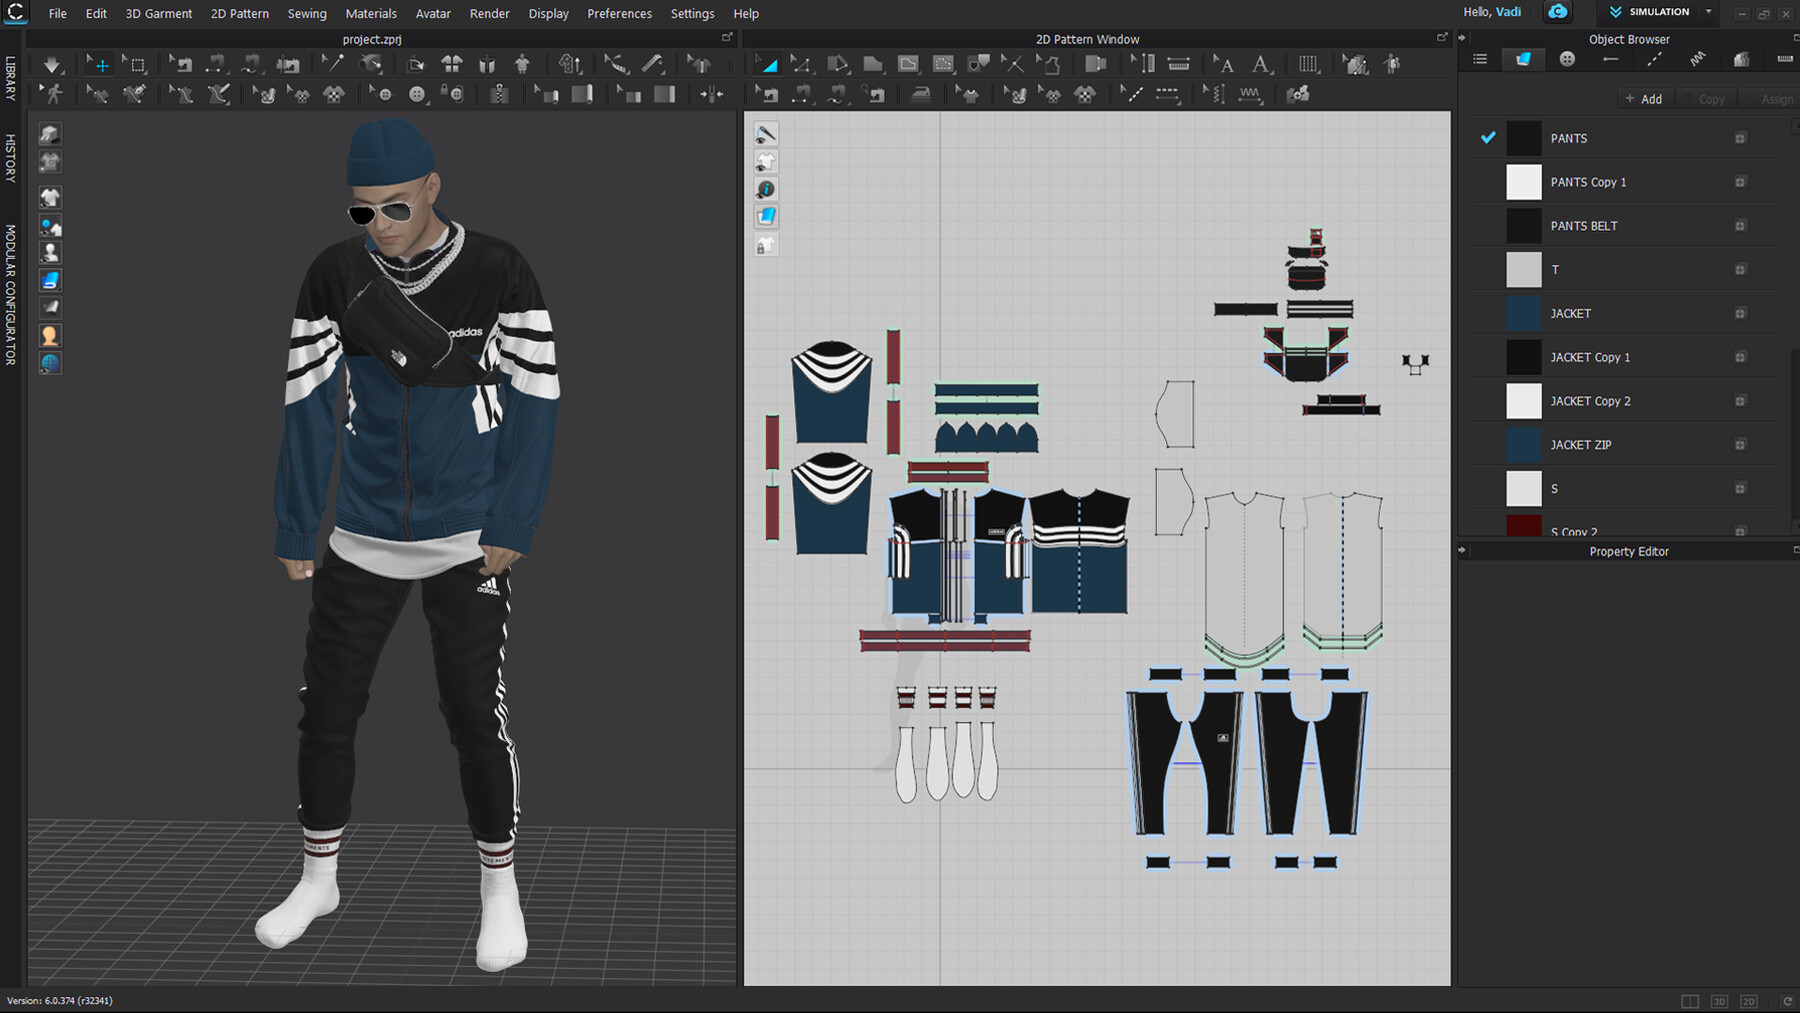This screenshot has height=1013, width=1800.
Task: Select the Walk avatar pose tool
Action: 52,93
